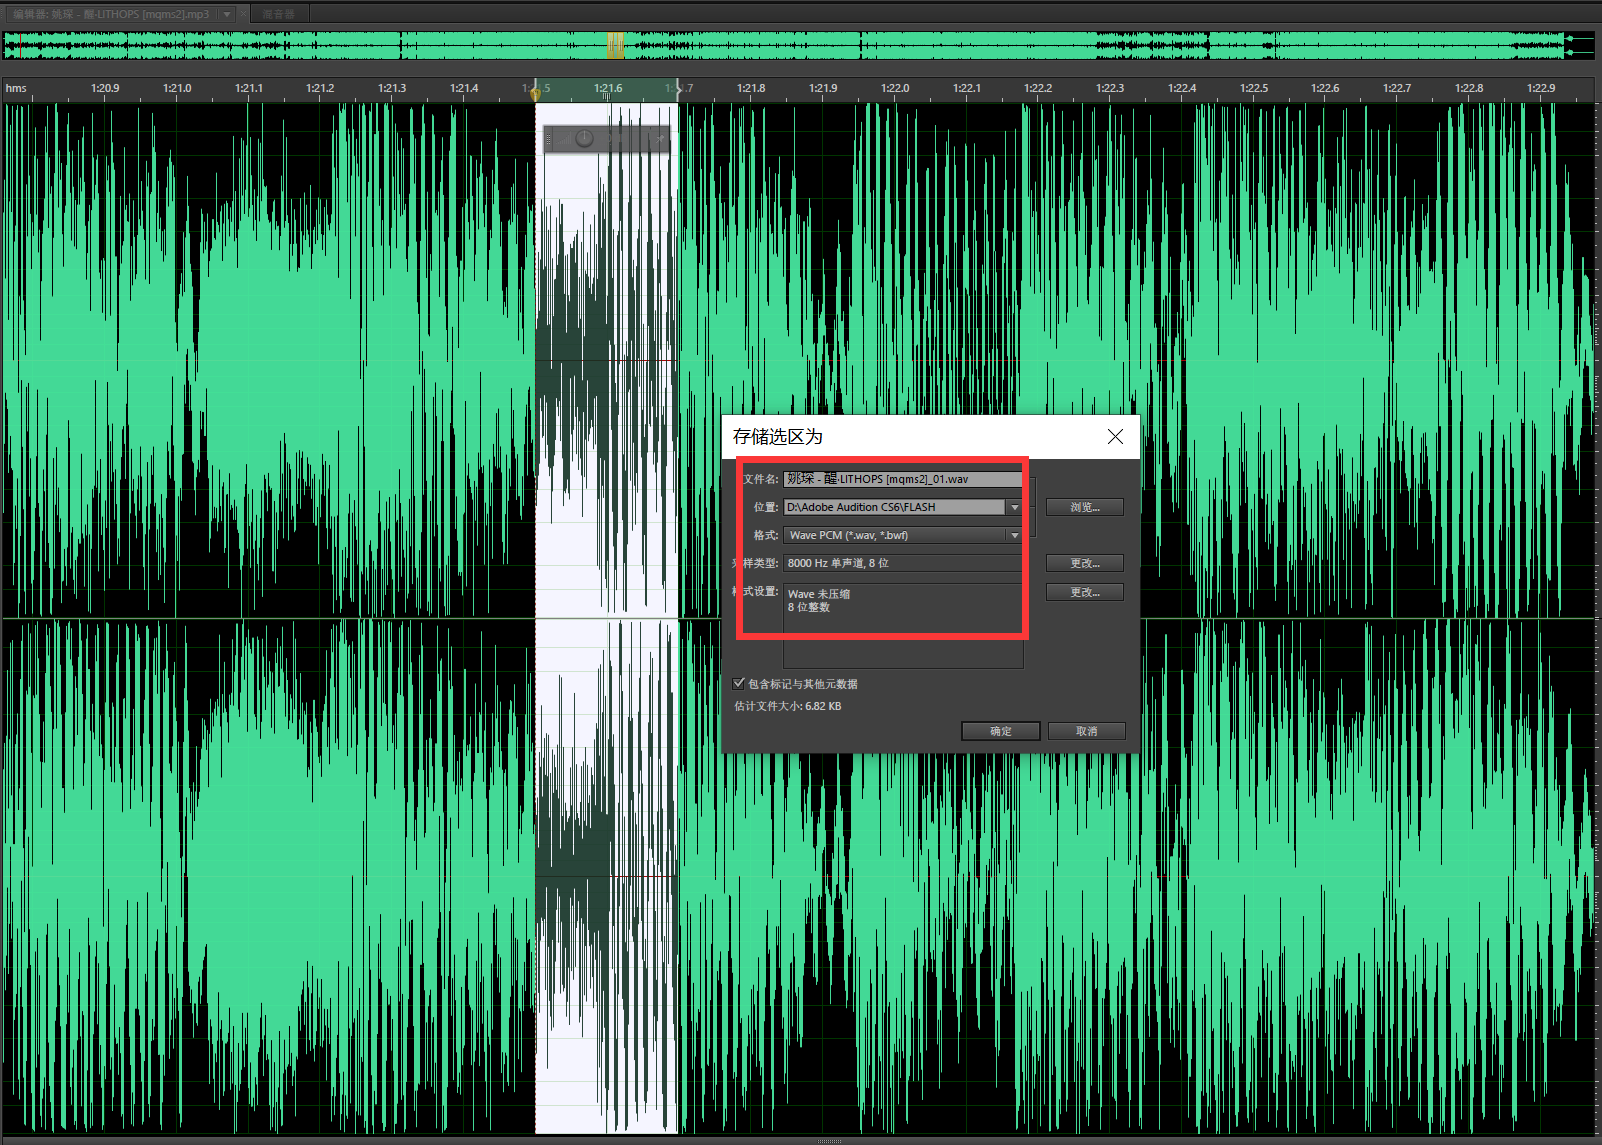The height and width of the screenshot is (1145, 1602).
Task: Click the 格式 dropdown arrow button
Action: click(1015, 535)
